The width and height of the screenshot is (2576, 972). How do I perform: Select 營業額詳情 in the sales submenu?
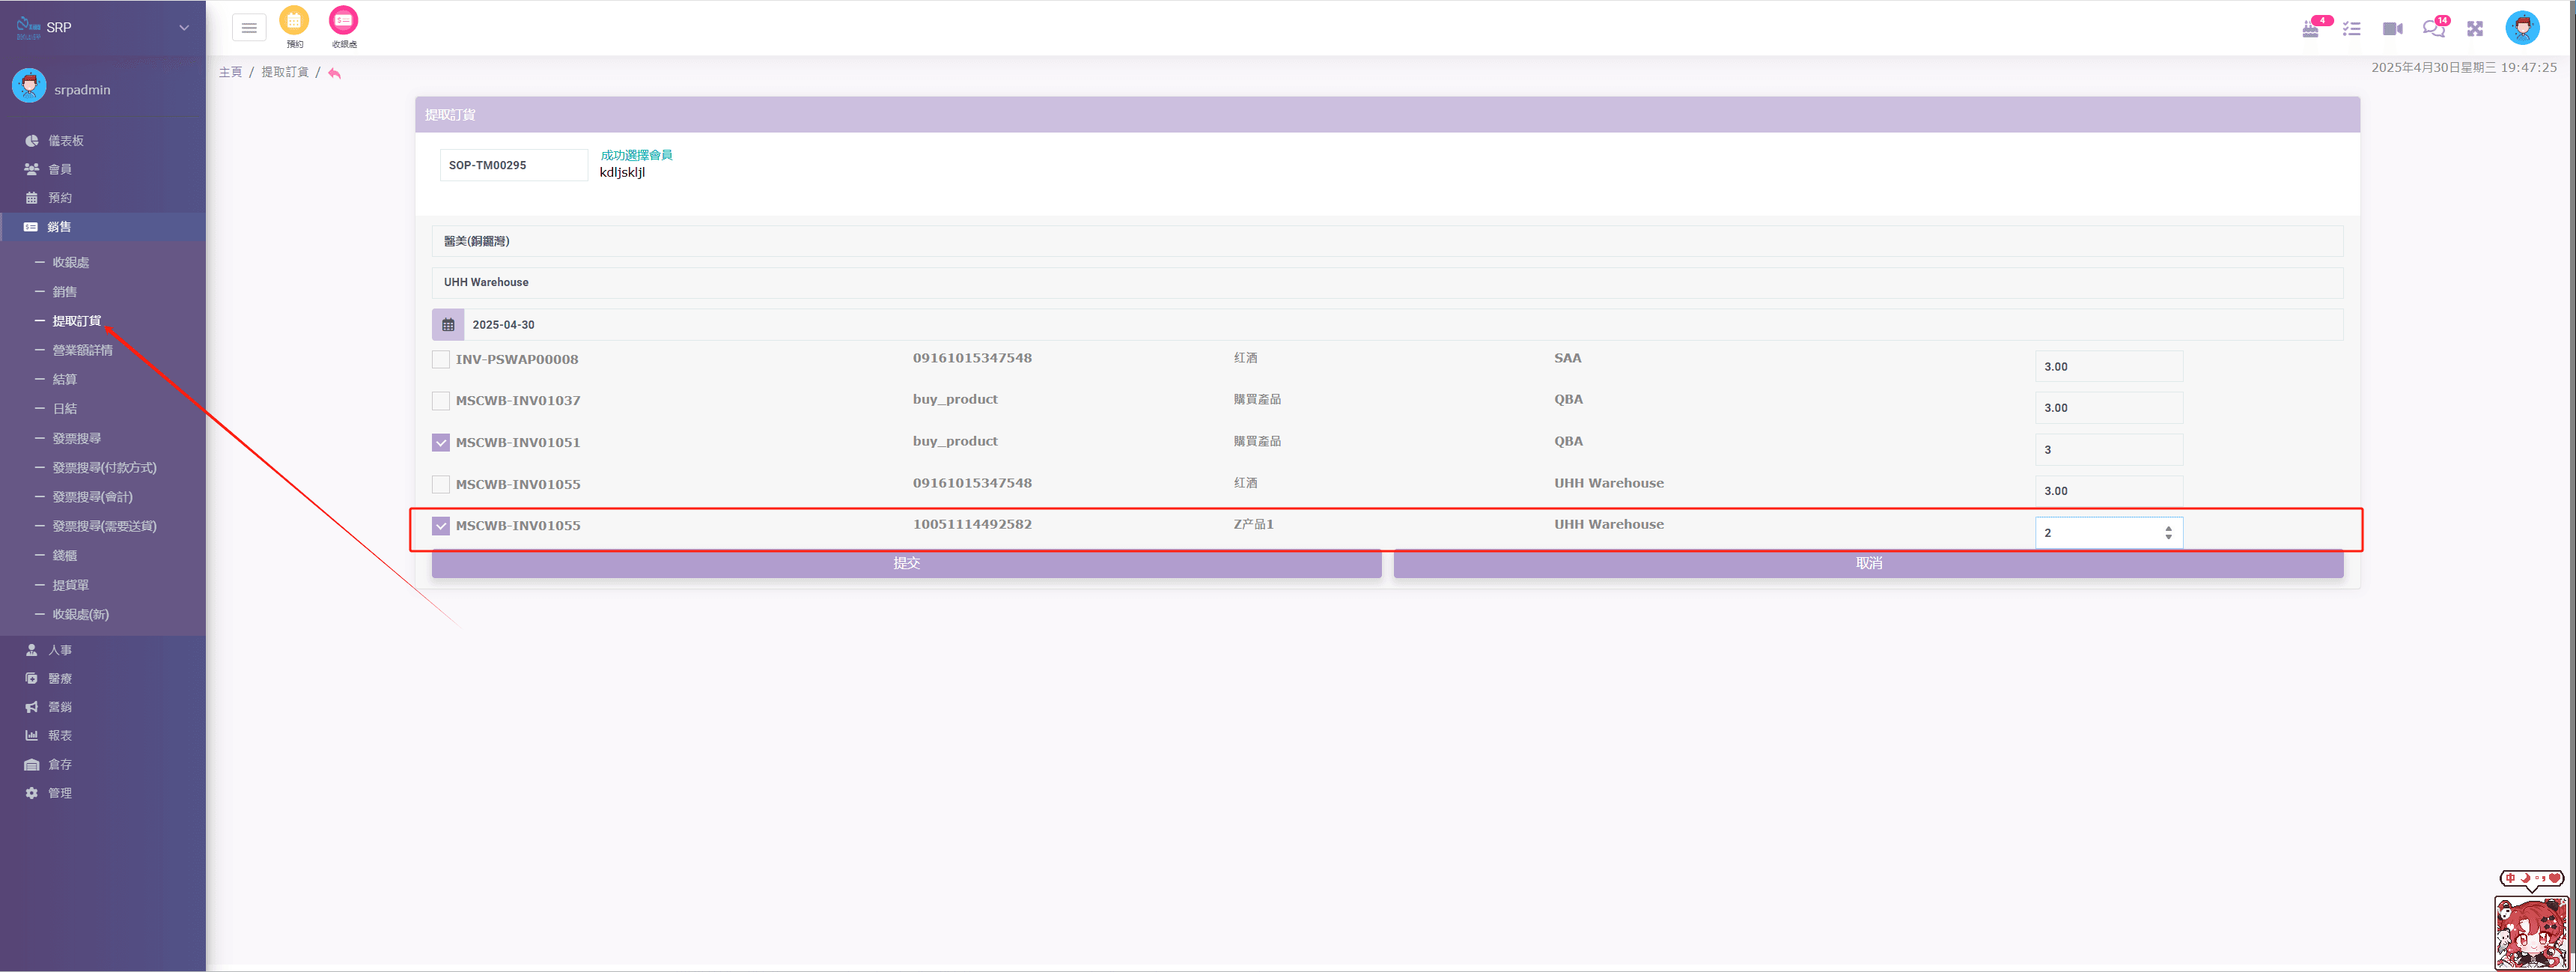click(82, 350)
